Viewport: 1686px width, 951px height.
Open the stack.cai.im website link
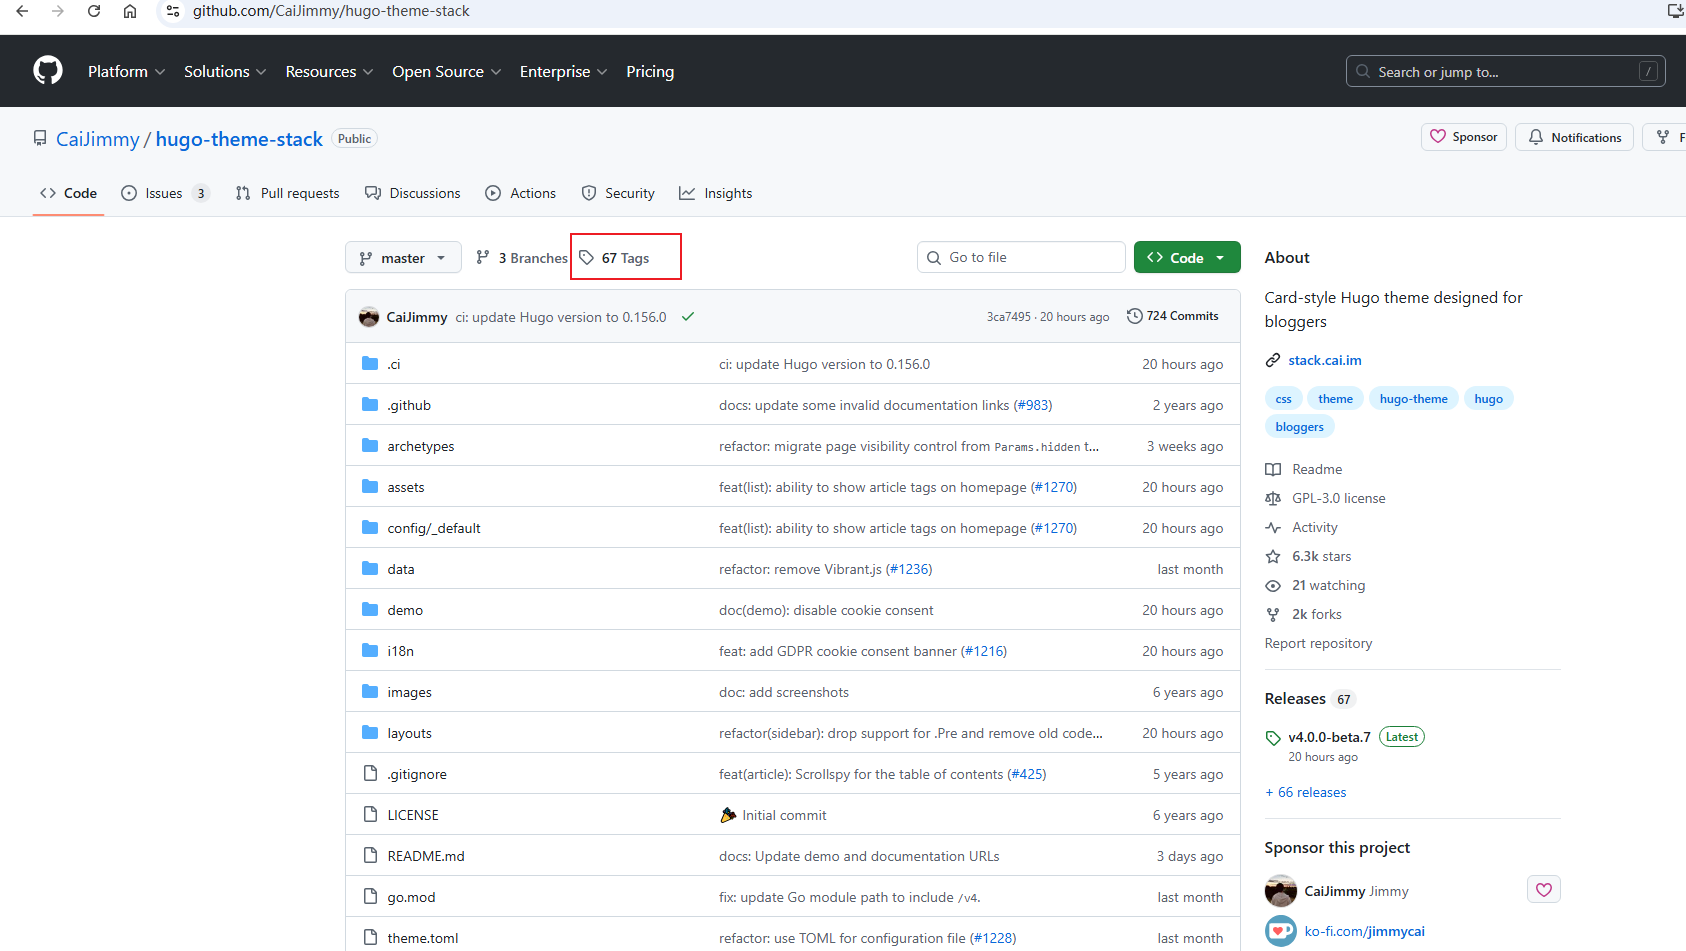(1324, 360)
